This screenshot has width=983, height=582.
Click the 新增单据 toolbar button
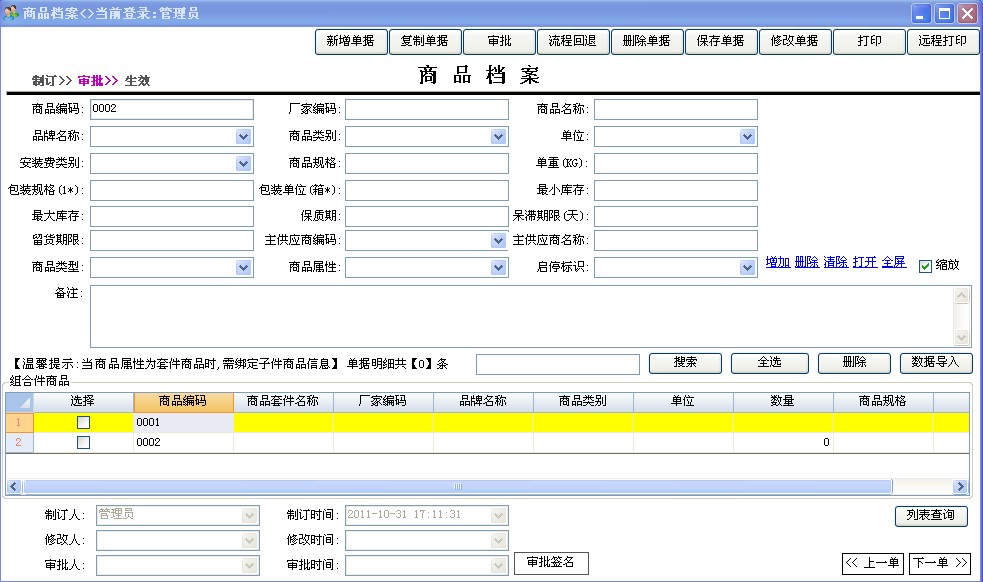point(350,42)
